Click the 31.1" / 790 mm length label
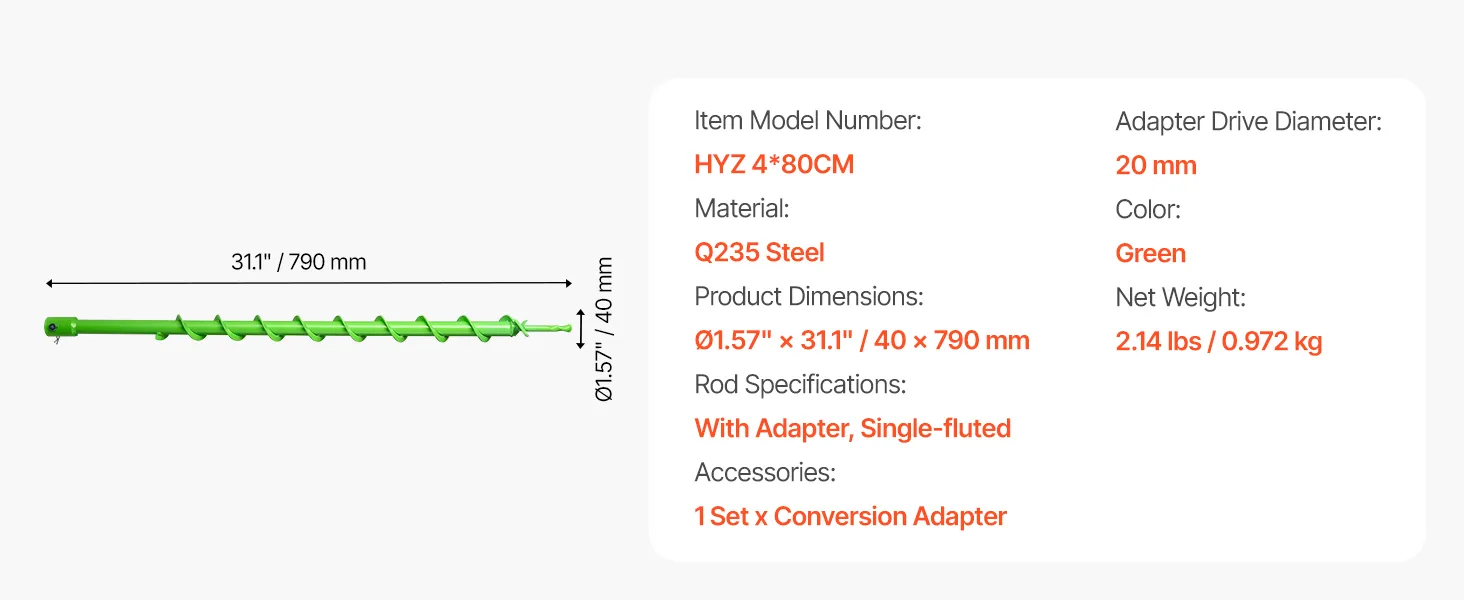Image resolution: width=1464 pixels, height=600 pixels. click(x=299, y=262)
